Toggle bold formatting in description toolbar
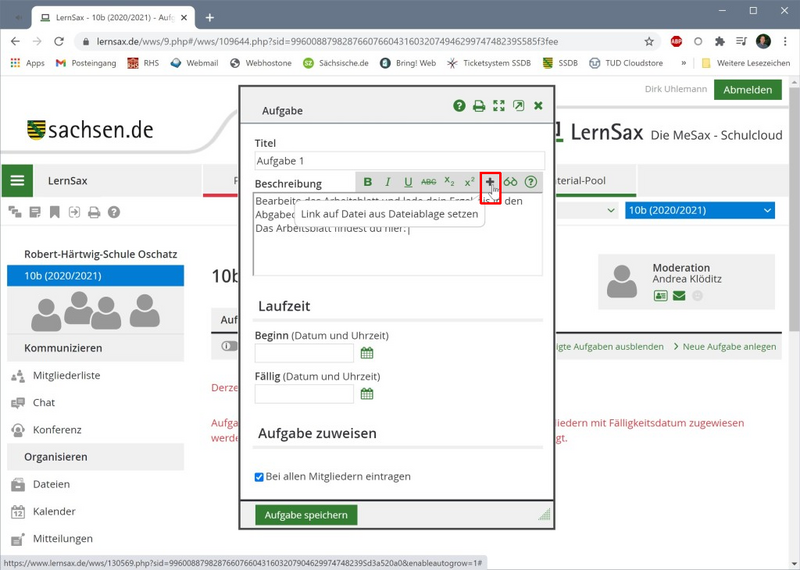 click(368, 182)
